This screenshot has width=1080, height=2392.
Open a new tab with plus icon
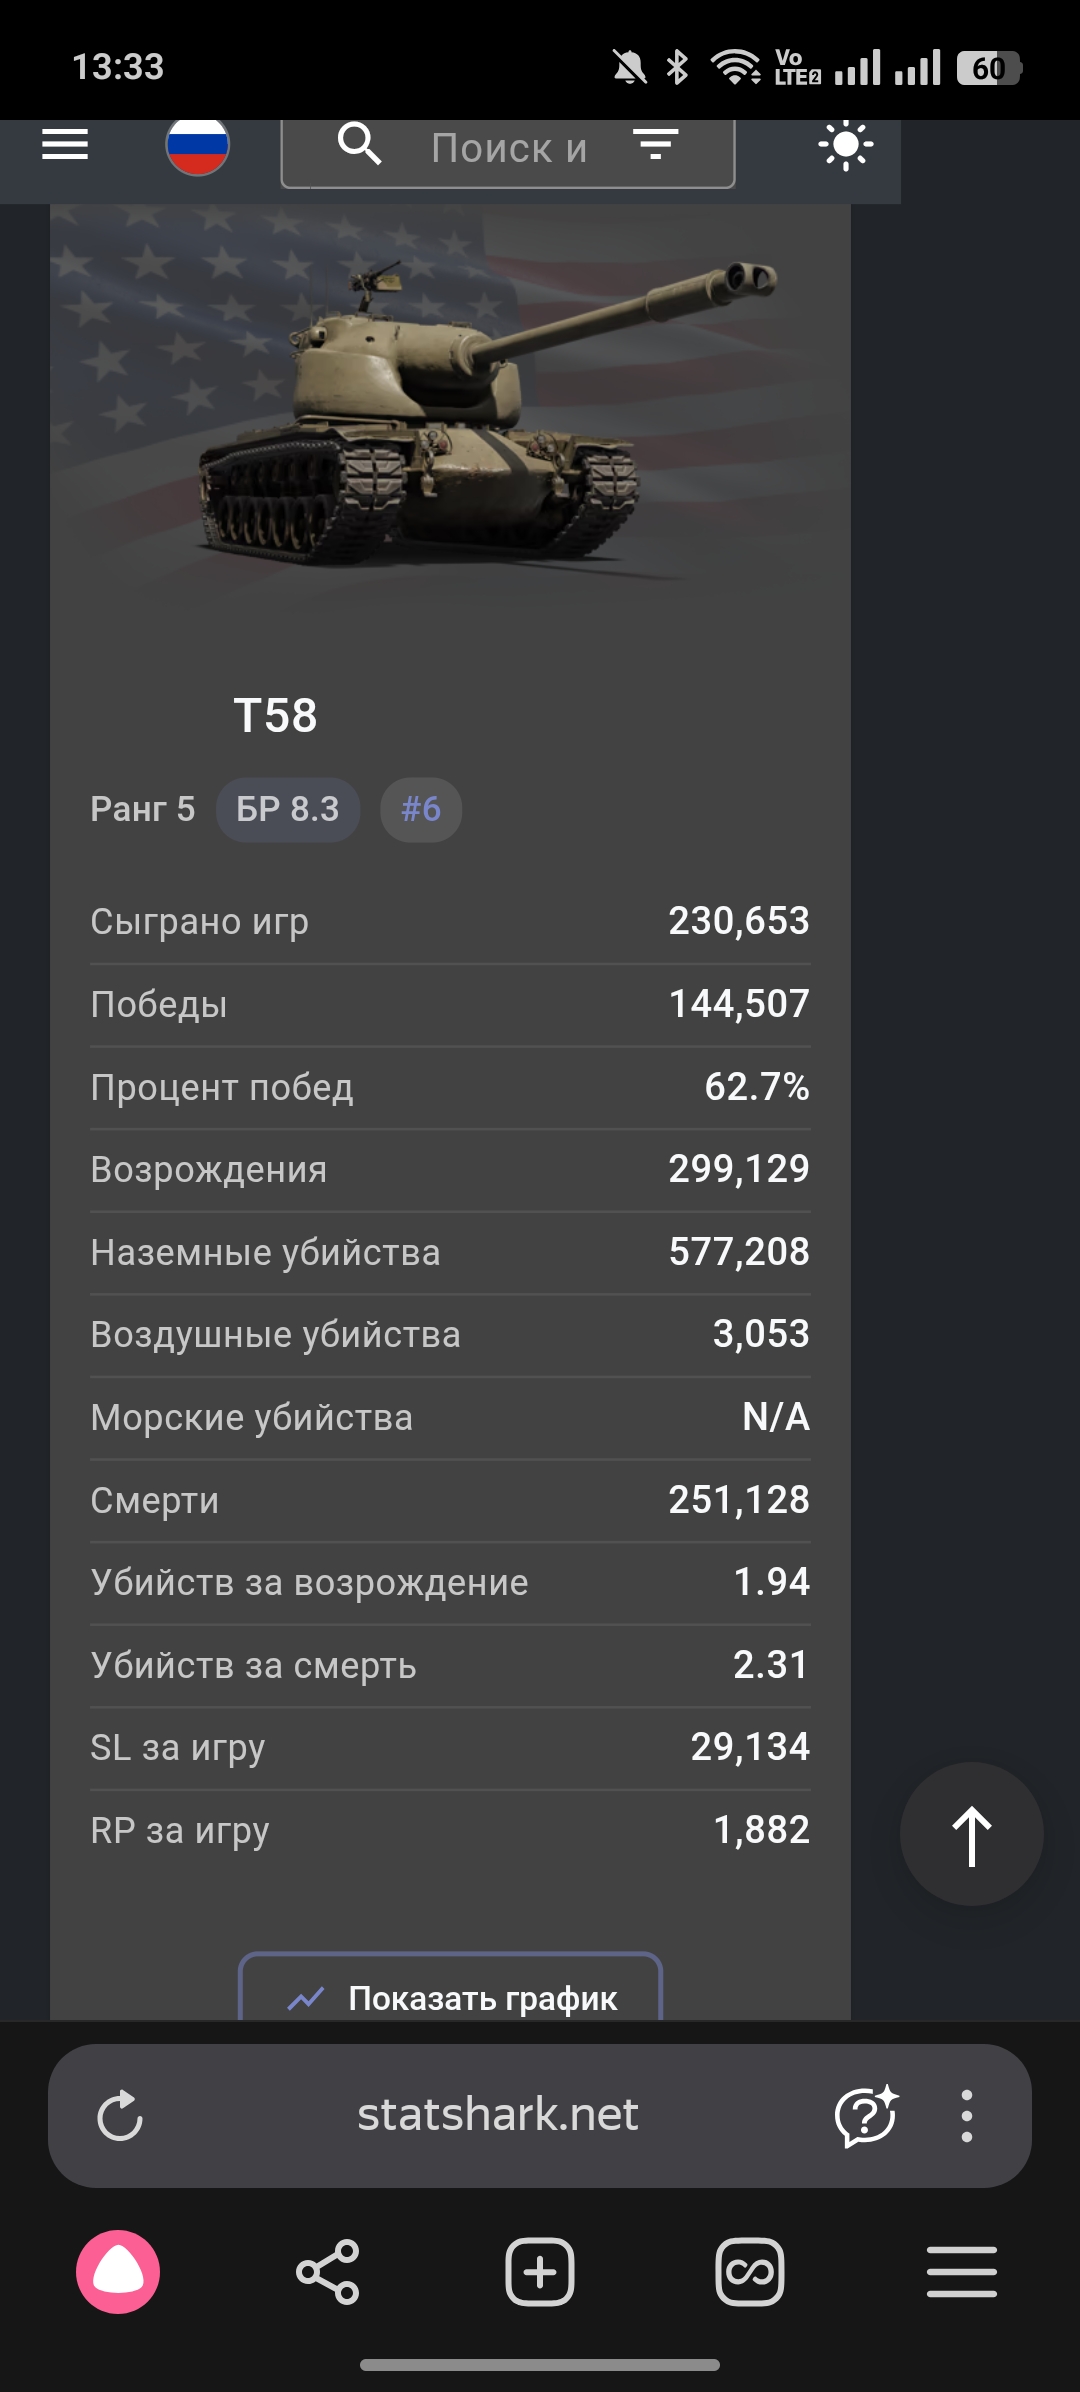(540, 2272)
